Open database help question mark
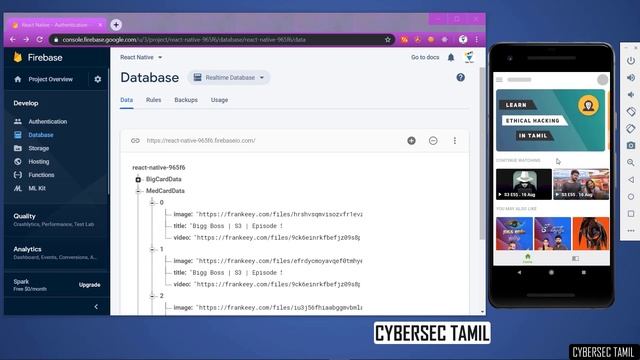 click(x=460, y=78)
